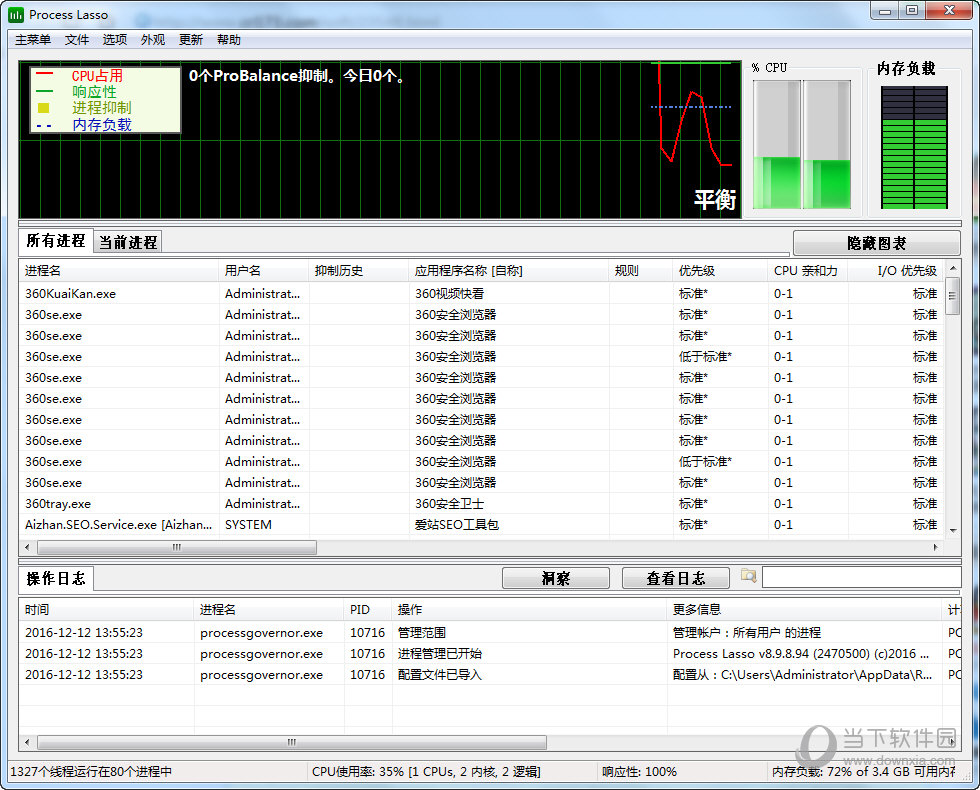The width and height of the screenshot is (980, 790).
Task: Click the process list horizontal scrollbar thumb
Action: tap(177, 548)
